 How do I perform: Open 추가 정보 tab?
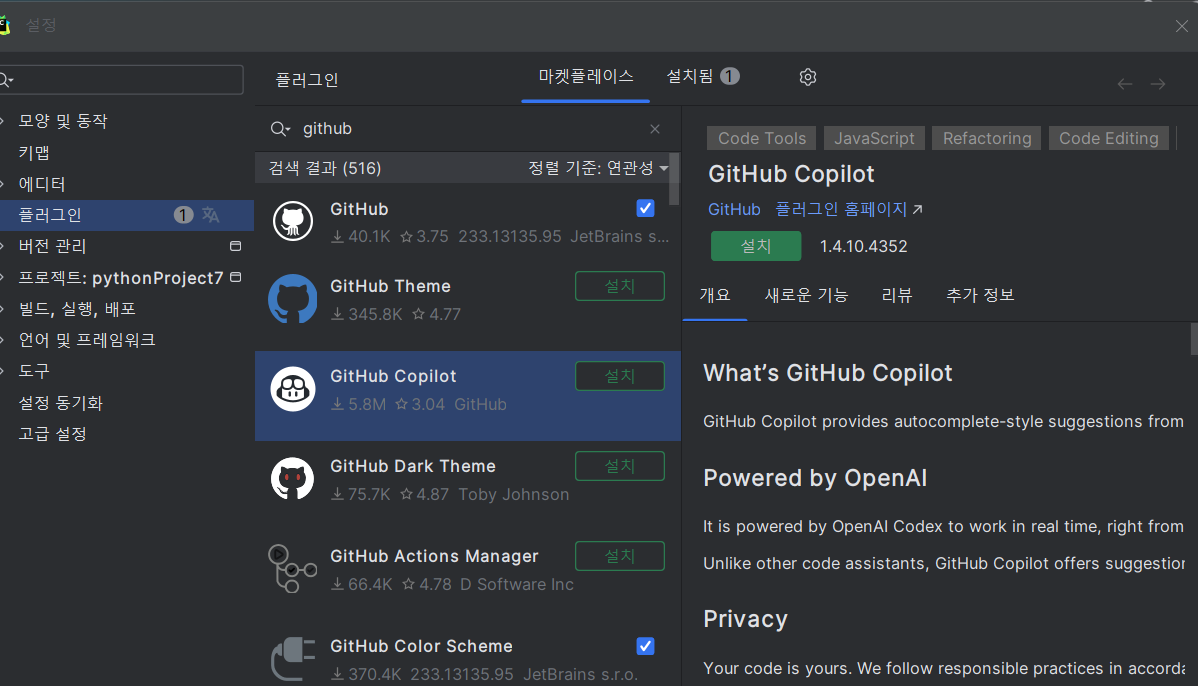click(980, 295)
